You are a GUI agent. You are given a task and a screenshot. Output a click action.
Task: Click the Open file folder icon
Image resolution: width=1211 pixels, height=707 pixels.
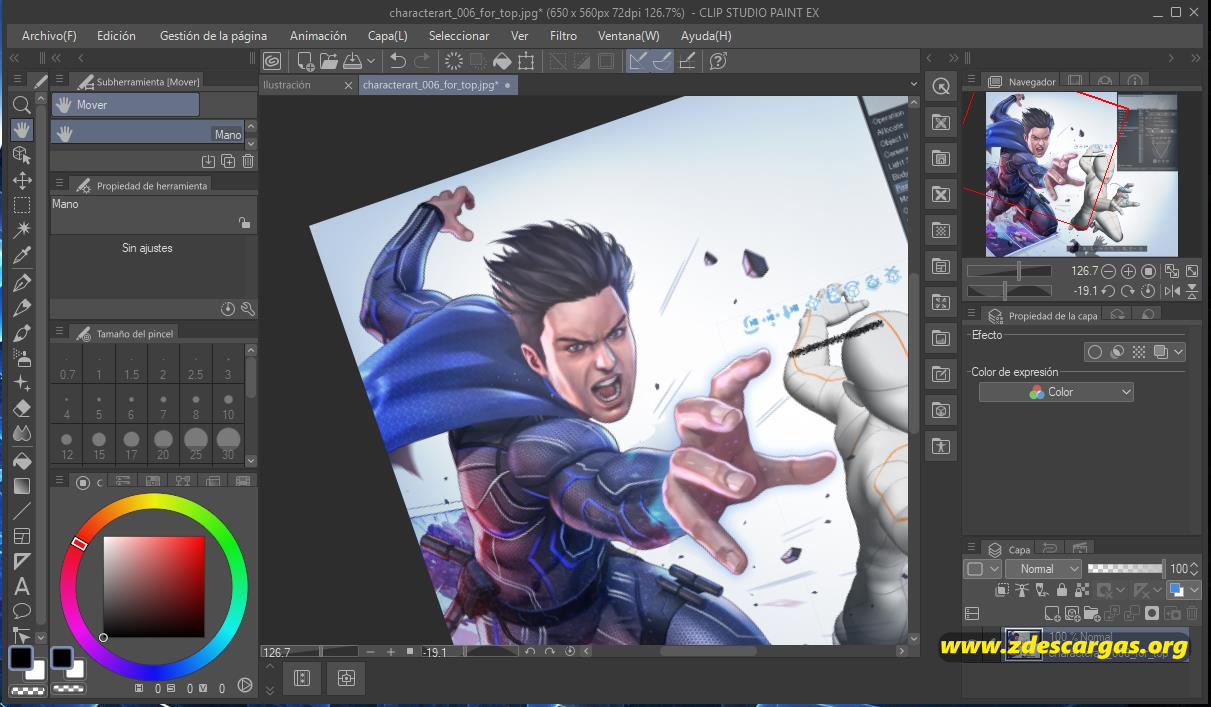click(328, 61)
